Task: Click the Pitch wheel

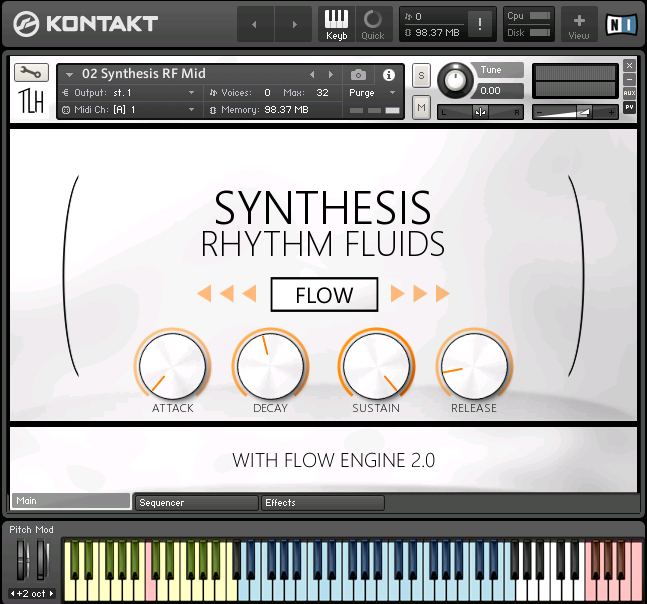Action: click(x=22, y=560)
